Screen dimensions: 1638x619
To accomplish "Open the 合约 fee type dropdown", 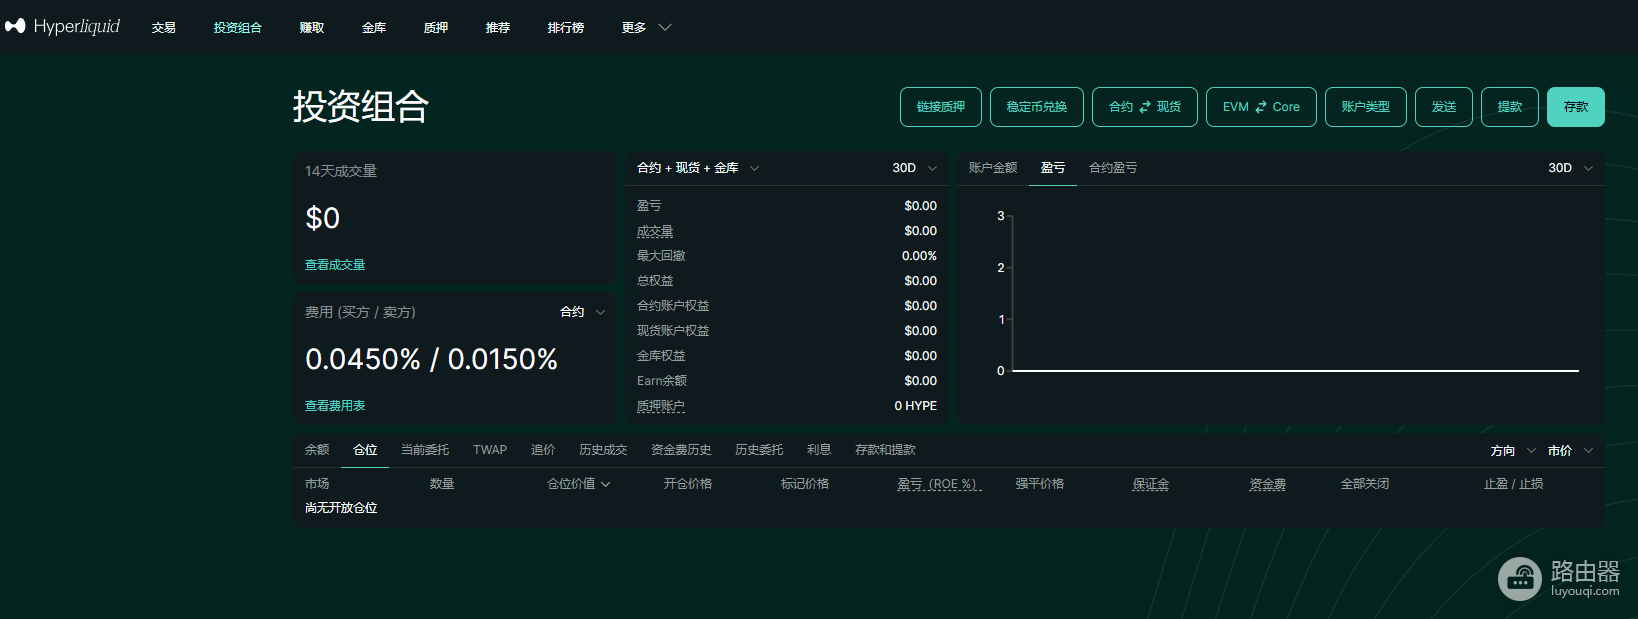I will [583, 312].
